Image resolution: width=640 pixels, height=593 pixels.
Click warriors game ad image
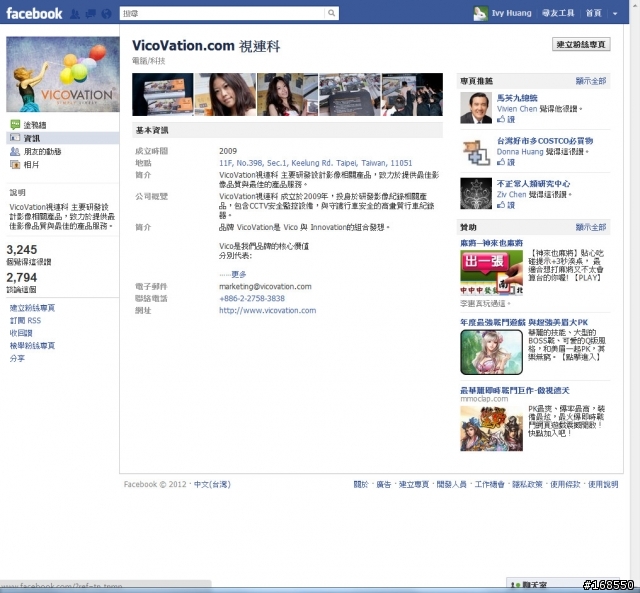coord(491,428)
